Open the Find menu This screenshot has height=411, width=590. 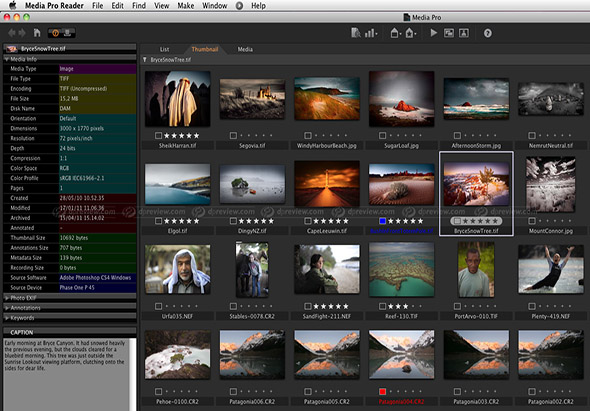[139, 6]
